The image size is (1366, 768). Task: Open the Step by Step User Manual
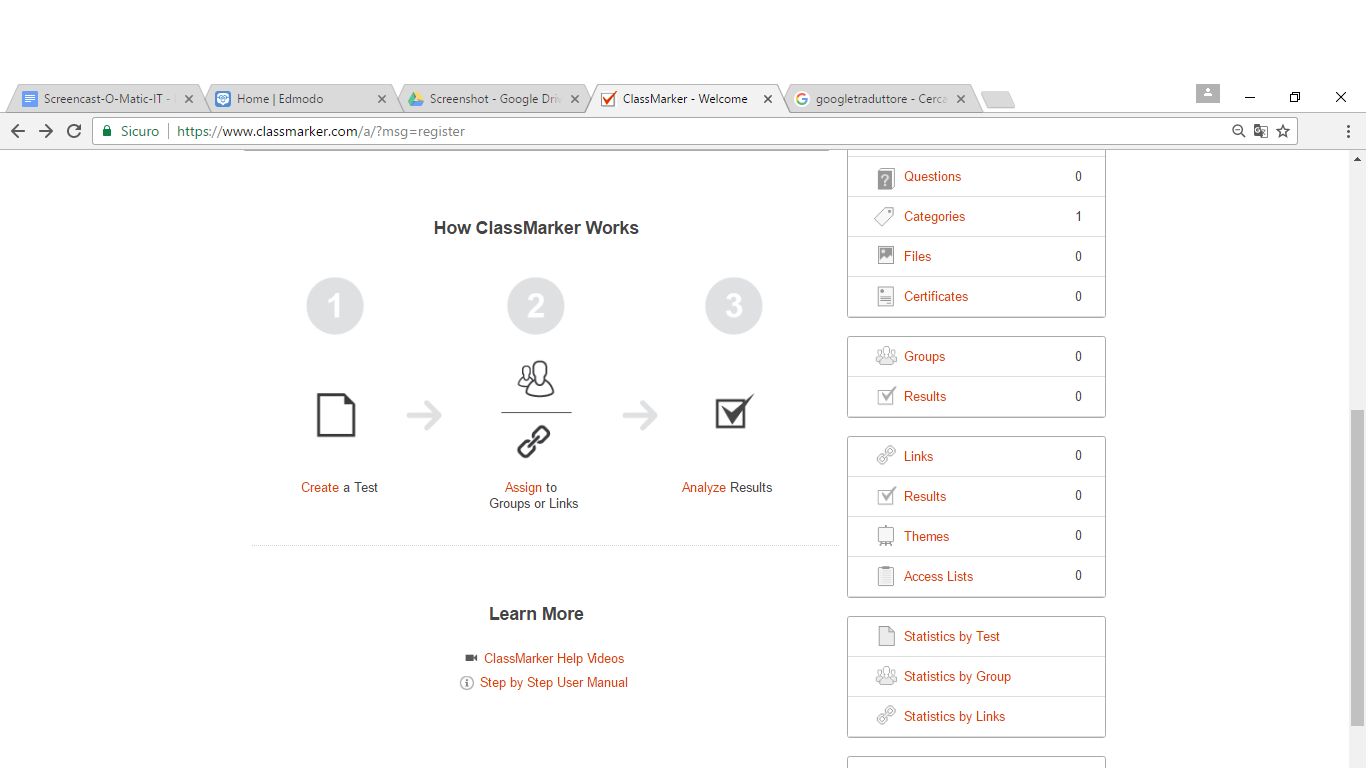tap(554, 683)
